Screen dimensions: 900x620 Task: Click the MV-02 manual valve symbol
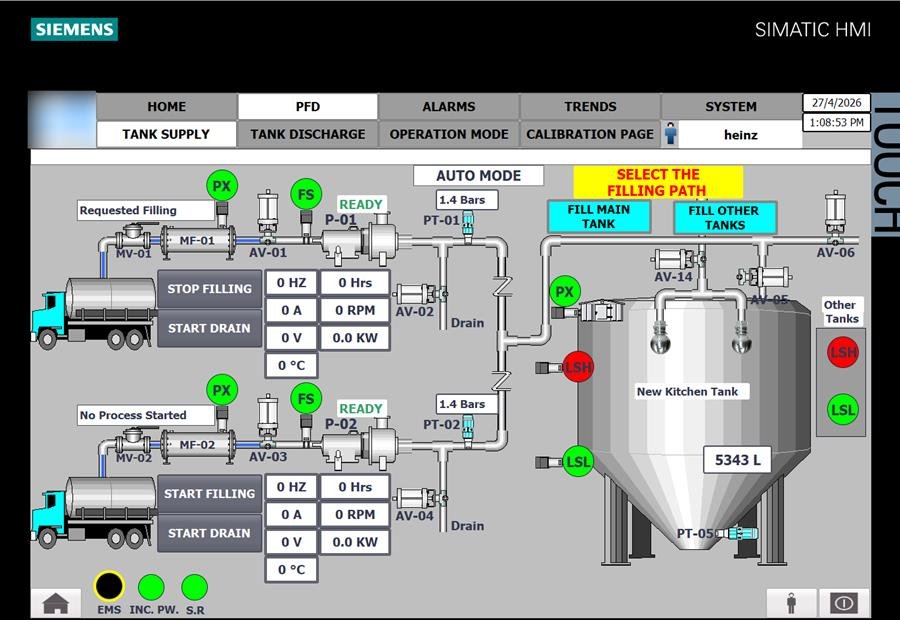(133, 440)
